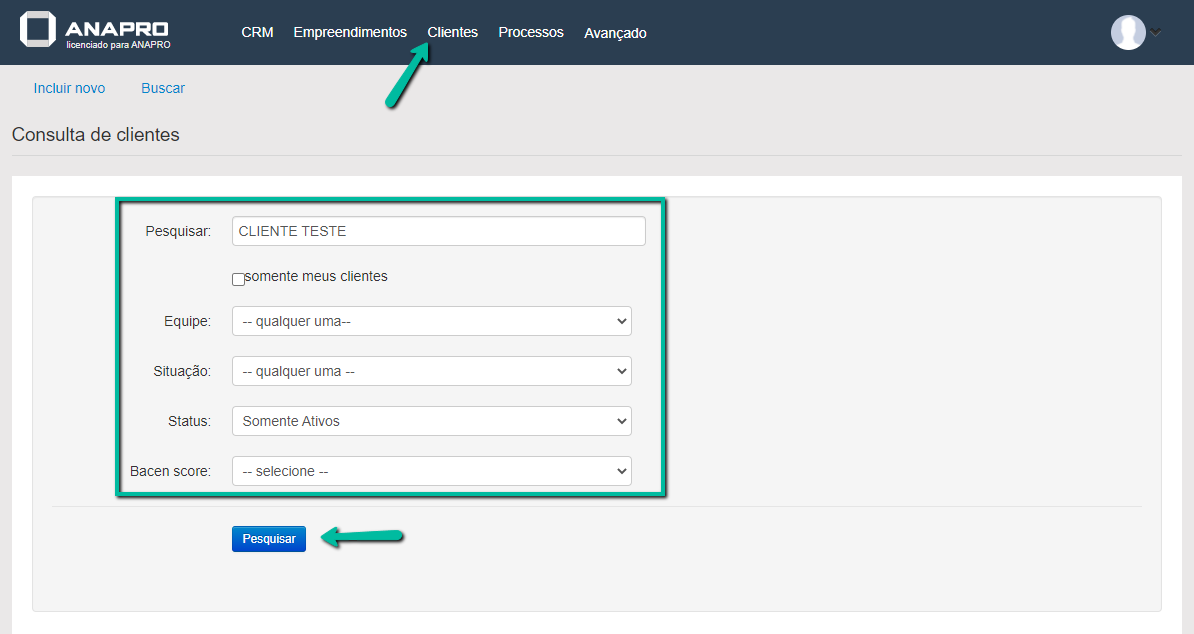Click the ANAPRO logo icon
Image resolution: width=1194 pixels, height=634 pixels.
pyautogui.click(x=38, y=30)
